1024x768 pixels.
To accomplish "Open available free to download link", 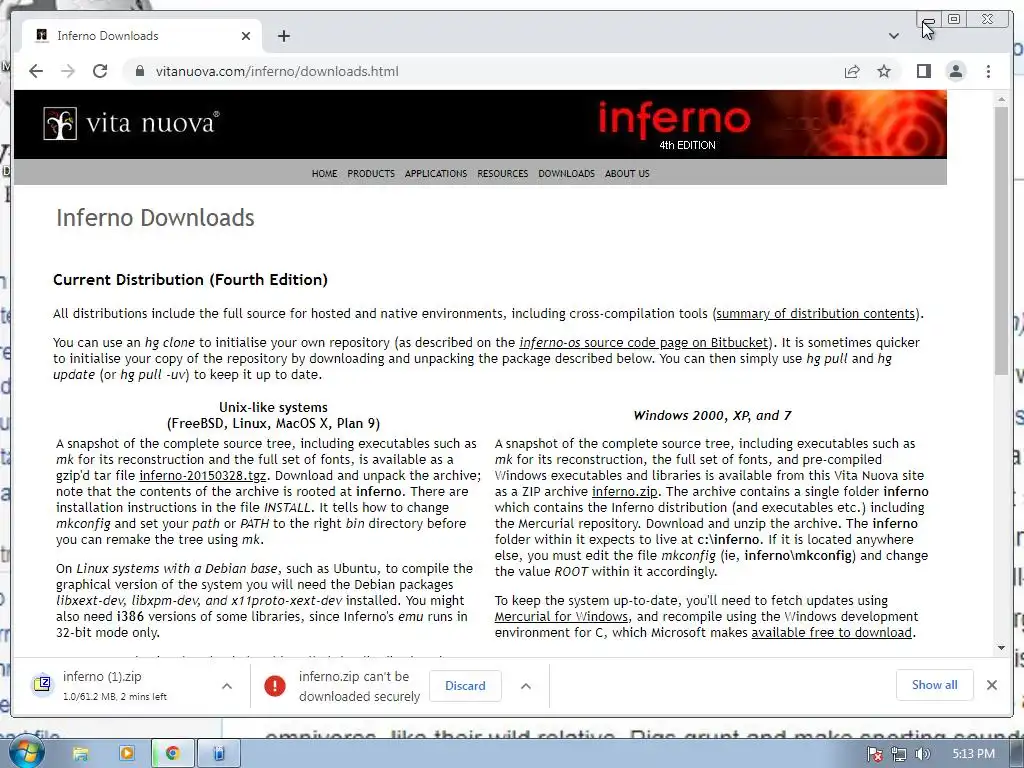I will pyautogui.click(x=831, y=633).
